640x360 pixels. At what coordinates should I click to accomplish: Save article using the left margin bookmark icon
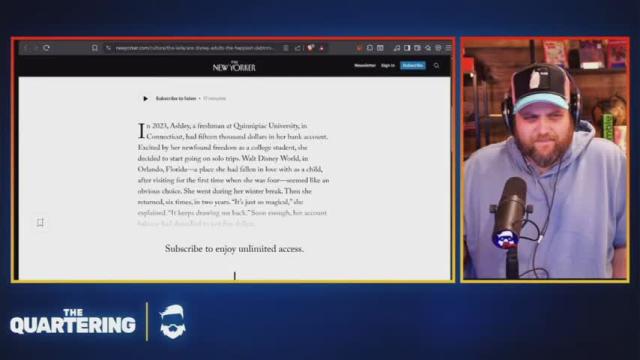(x=40, y=222)
